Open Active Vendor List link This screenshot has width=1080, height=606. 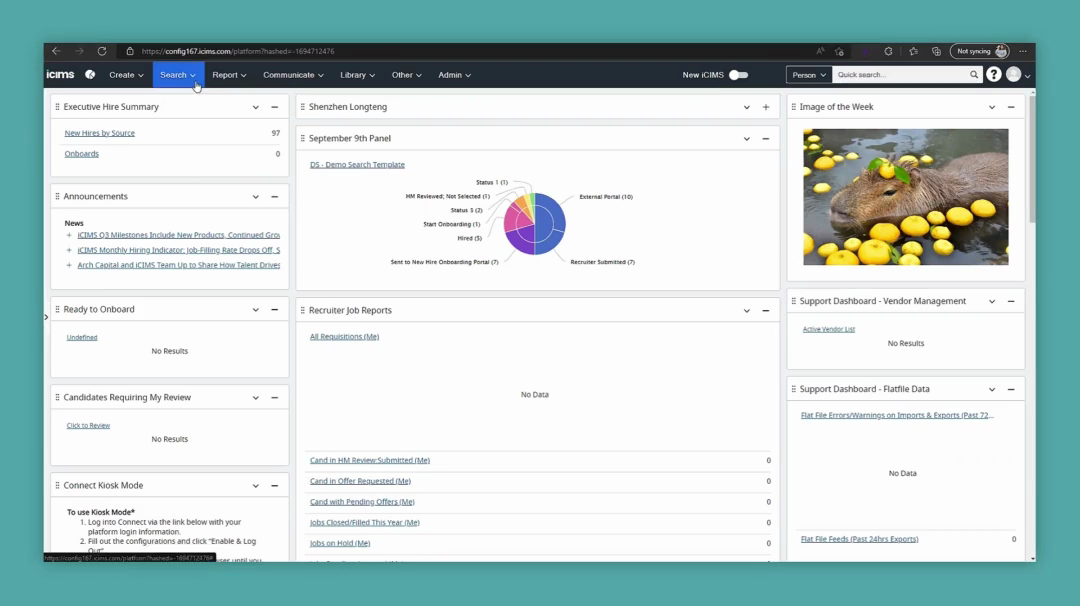[x=829, y=329]
